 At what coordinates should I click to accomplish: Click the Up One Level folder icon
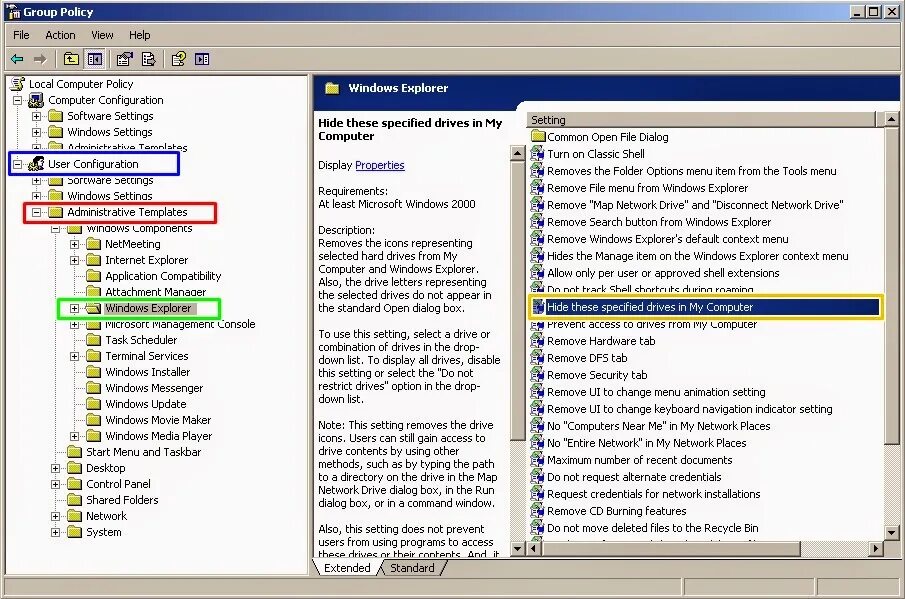pyautogui.click(x=71, y=59)
